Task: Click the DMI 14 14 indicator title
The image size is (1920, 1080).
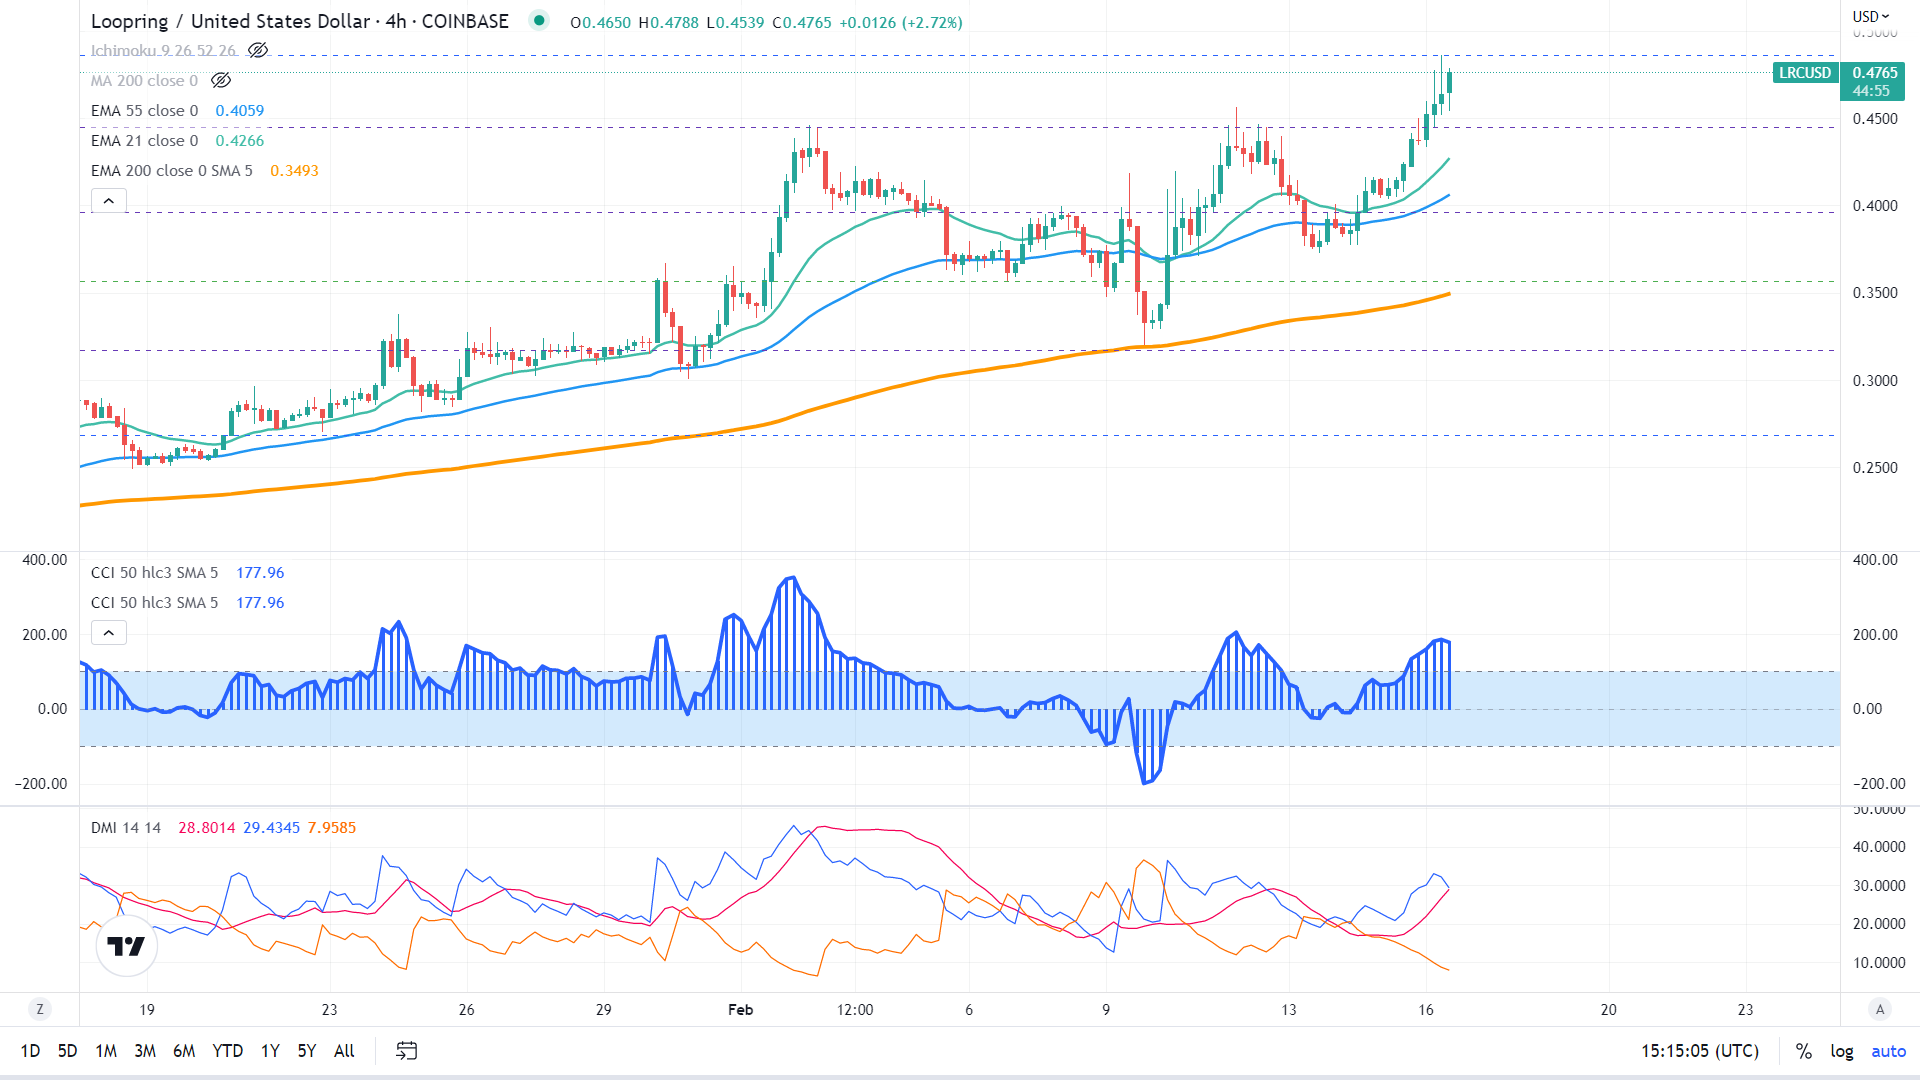Action: pyautogui.click(x=126, y=828)
